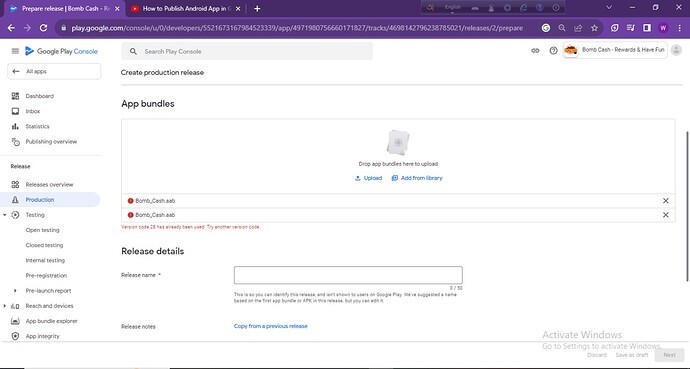690x369 pixels.
Task: Open the help question mark icon
Action: [x=554, y=51]
